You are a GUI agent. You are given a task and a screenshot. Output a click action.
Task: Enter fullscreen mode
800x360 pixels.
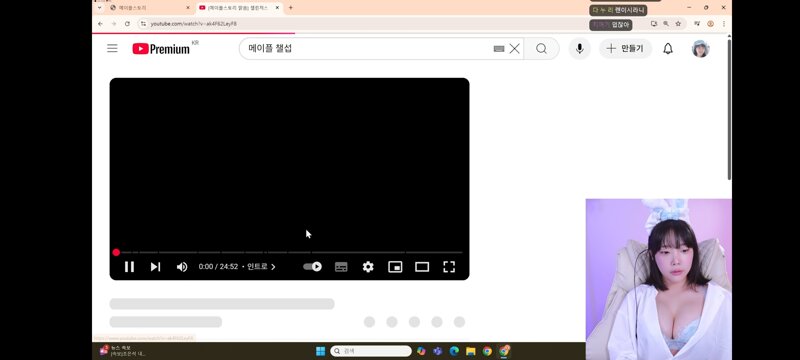(449, 267)
